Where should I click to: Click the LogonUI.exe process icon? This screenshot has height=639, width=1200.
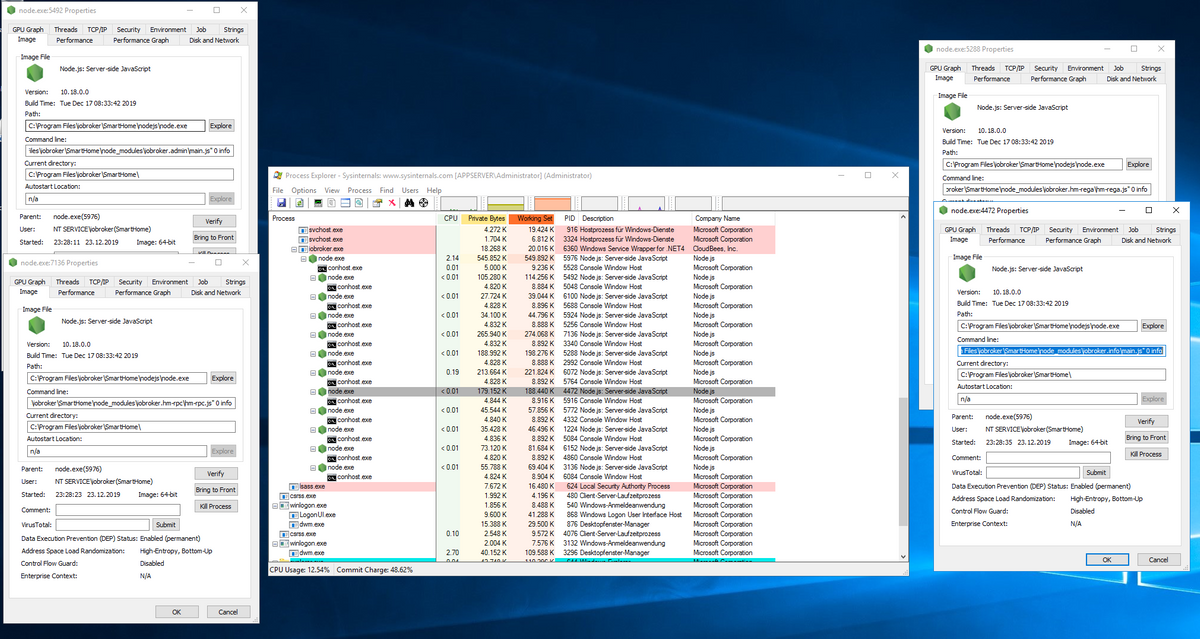294,514
